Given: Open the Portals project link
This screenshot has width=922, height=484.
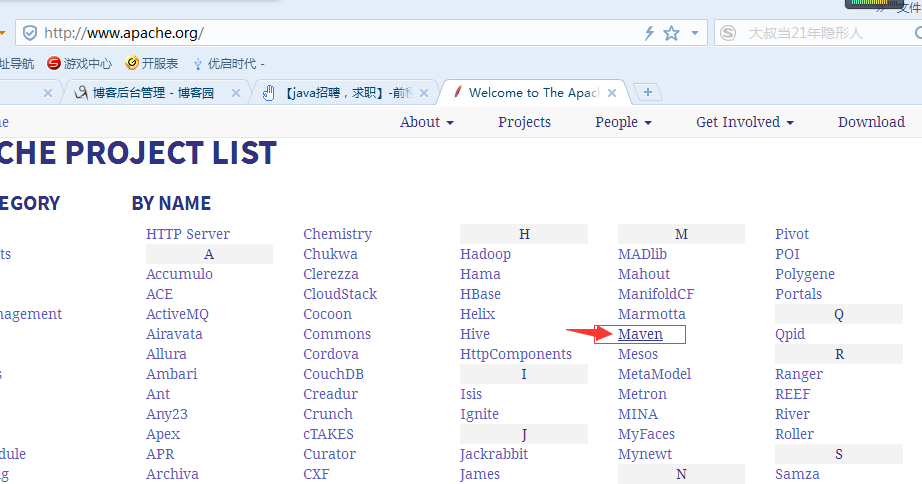Looking at the screenshot, I should pyautogui.click(x=798, y=294).
